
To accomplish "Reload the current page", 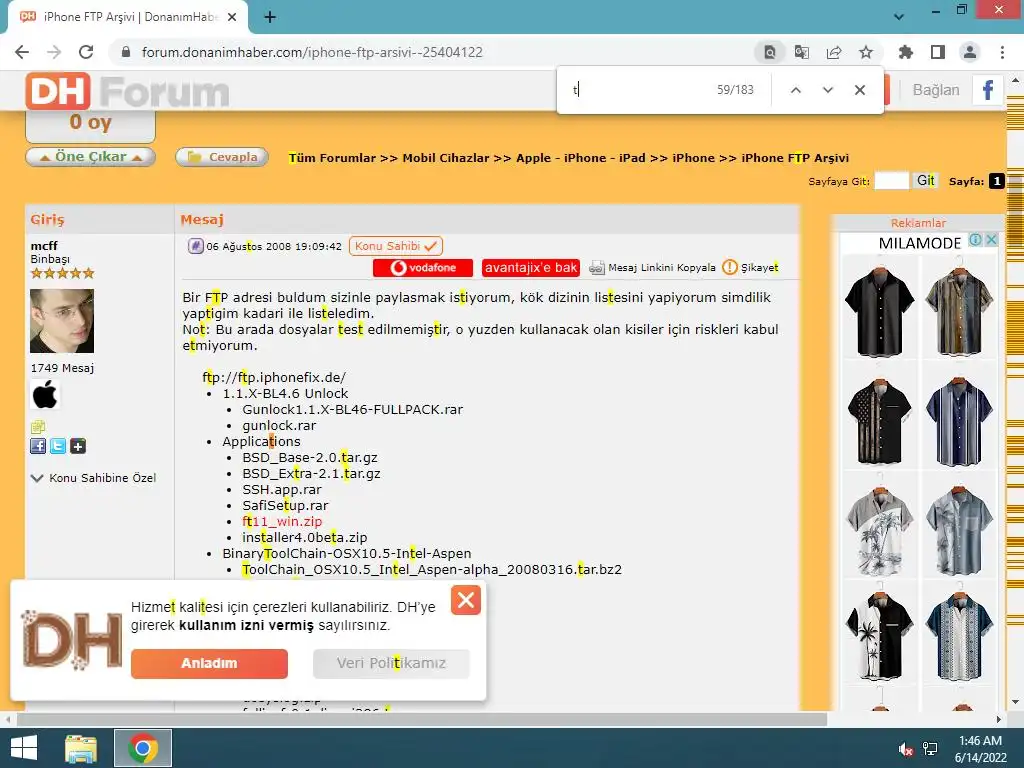I will (86, 52).
